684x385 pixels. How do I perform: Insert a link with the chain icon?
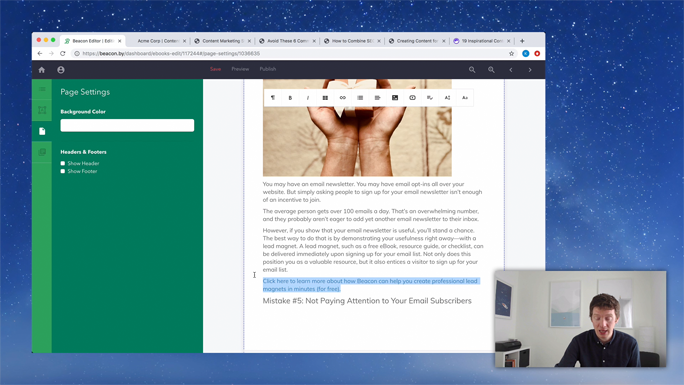tap(342, 98)
